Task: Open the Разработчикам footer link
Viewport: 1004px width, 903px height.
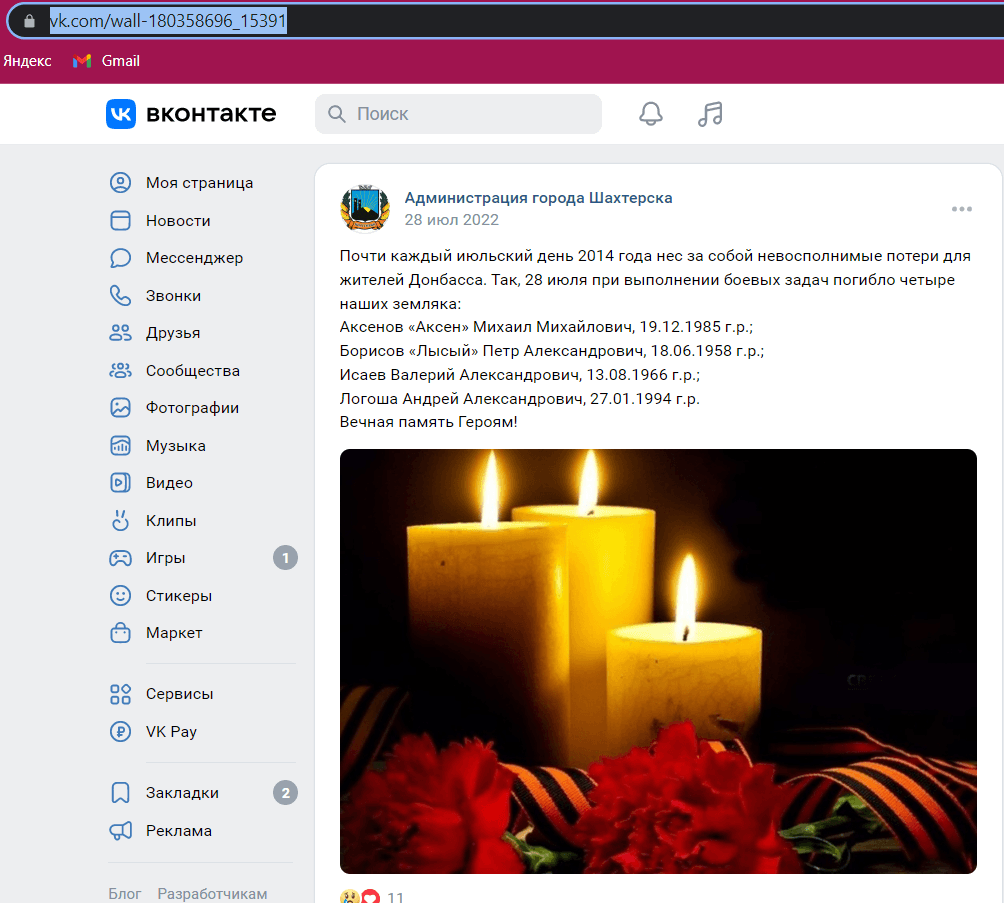Action: point(213,894)
